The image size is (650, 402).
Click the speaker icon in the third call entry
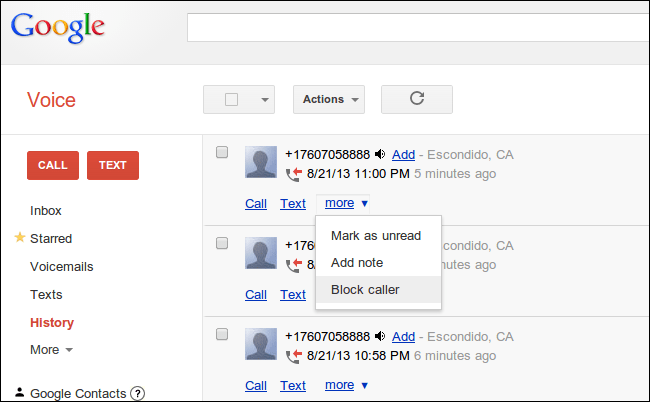point(380,336)
